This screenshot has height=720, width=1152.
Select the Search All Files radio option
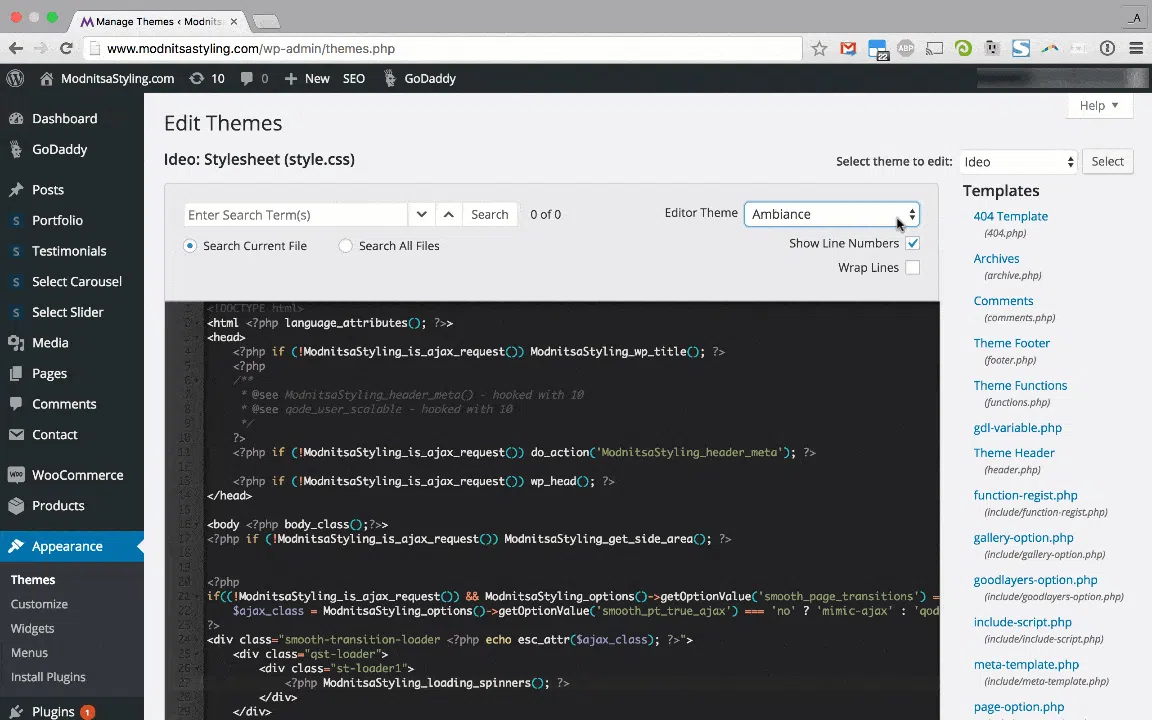[345, 246]
